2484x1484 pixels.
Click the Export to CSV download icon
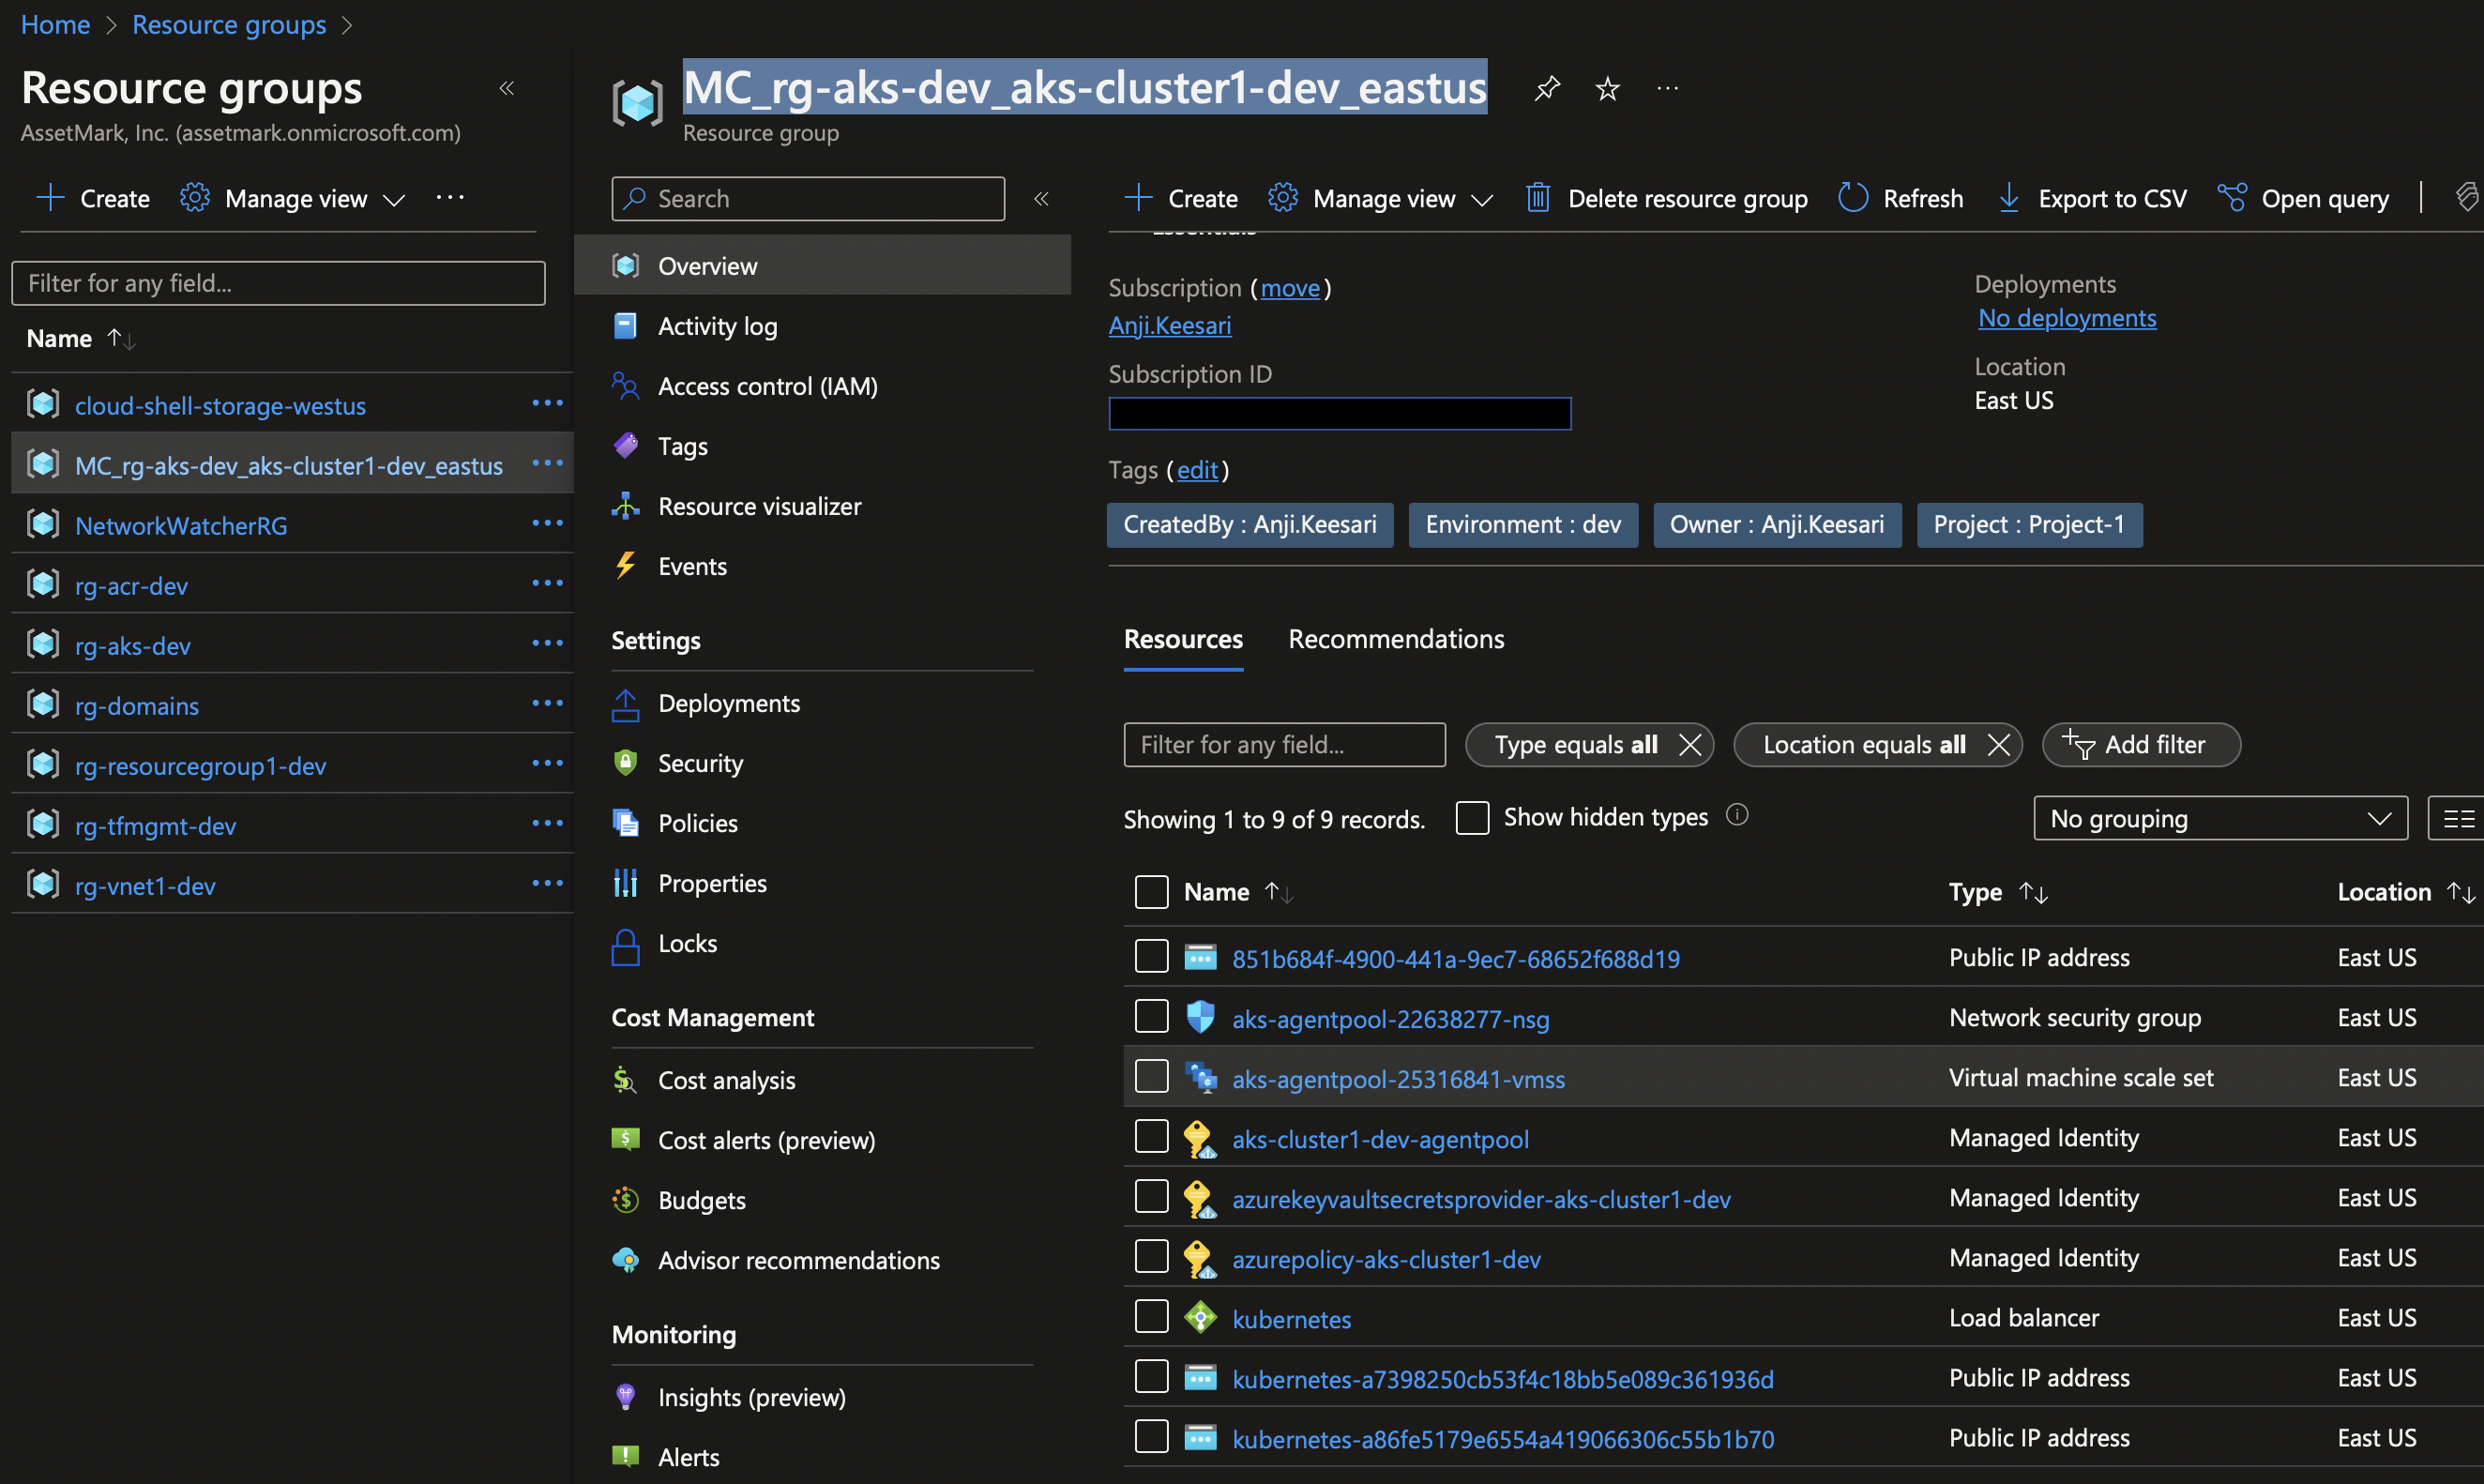[2008, 198]
